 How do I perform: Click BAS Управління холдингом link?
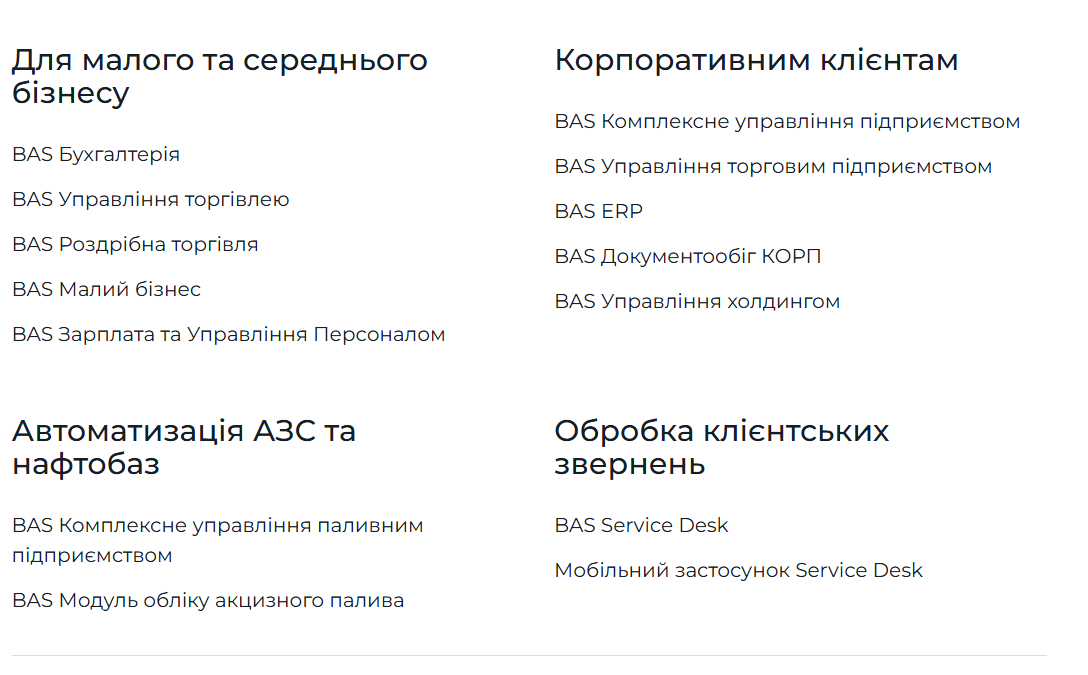697,301
